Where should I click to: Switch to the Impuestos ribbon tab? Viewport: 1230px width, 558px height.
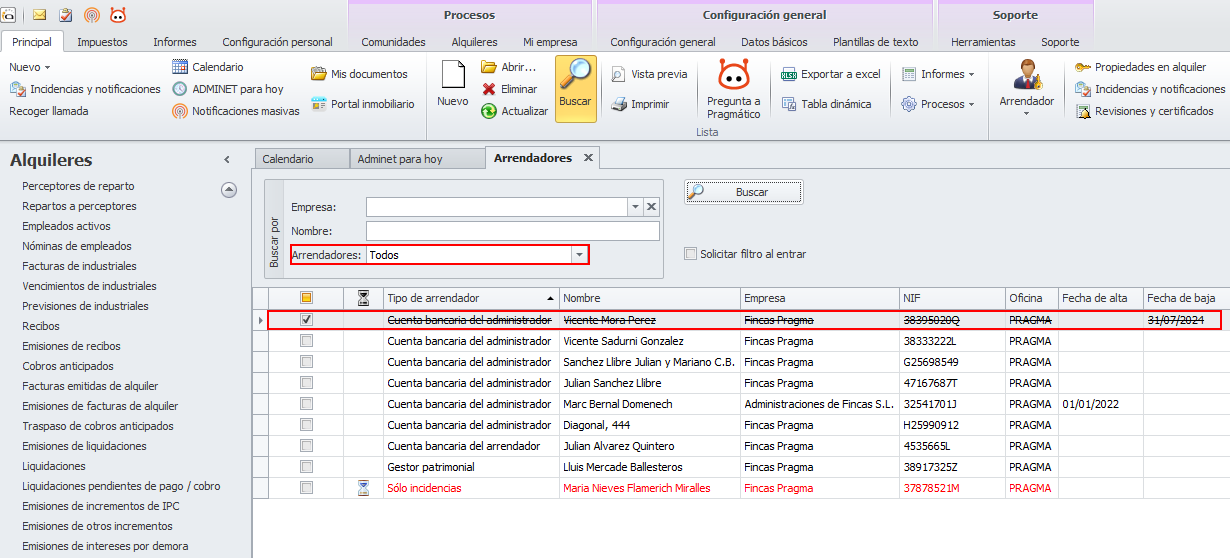[x=102, y=42]
